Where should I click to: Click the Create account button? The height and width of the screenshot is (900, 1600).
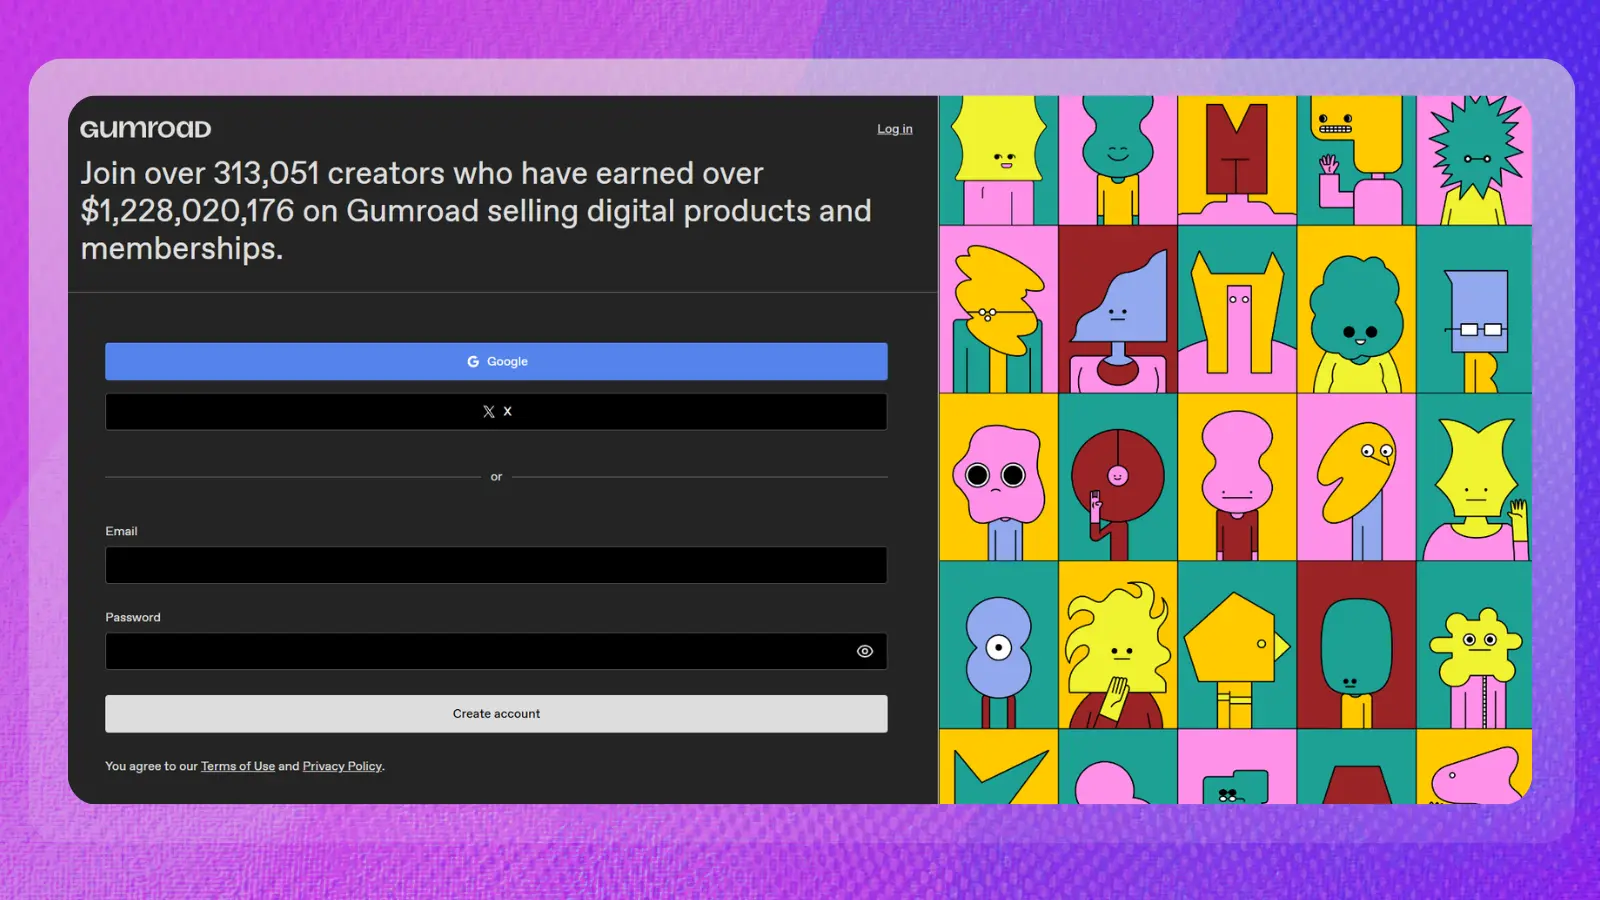coord(496,714)
